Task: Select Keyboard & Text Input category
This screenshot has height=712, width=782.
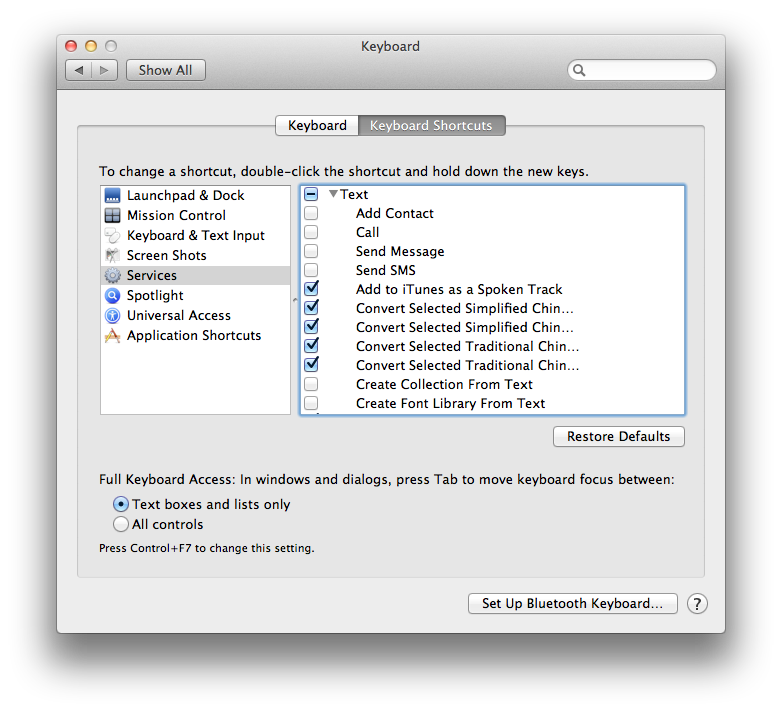Action: tap(196, 235)
